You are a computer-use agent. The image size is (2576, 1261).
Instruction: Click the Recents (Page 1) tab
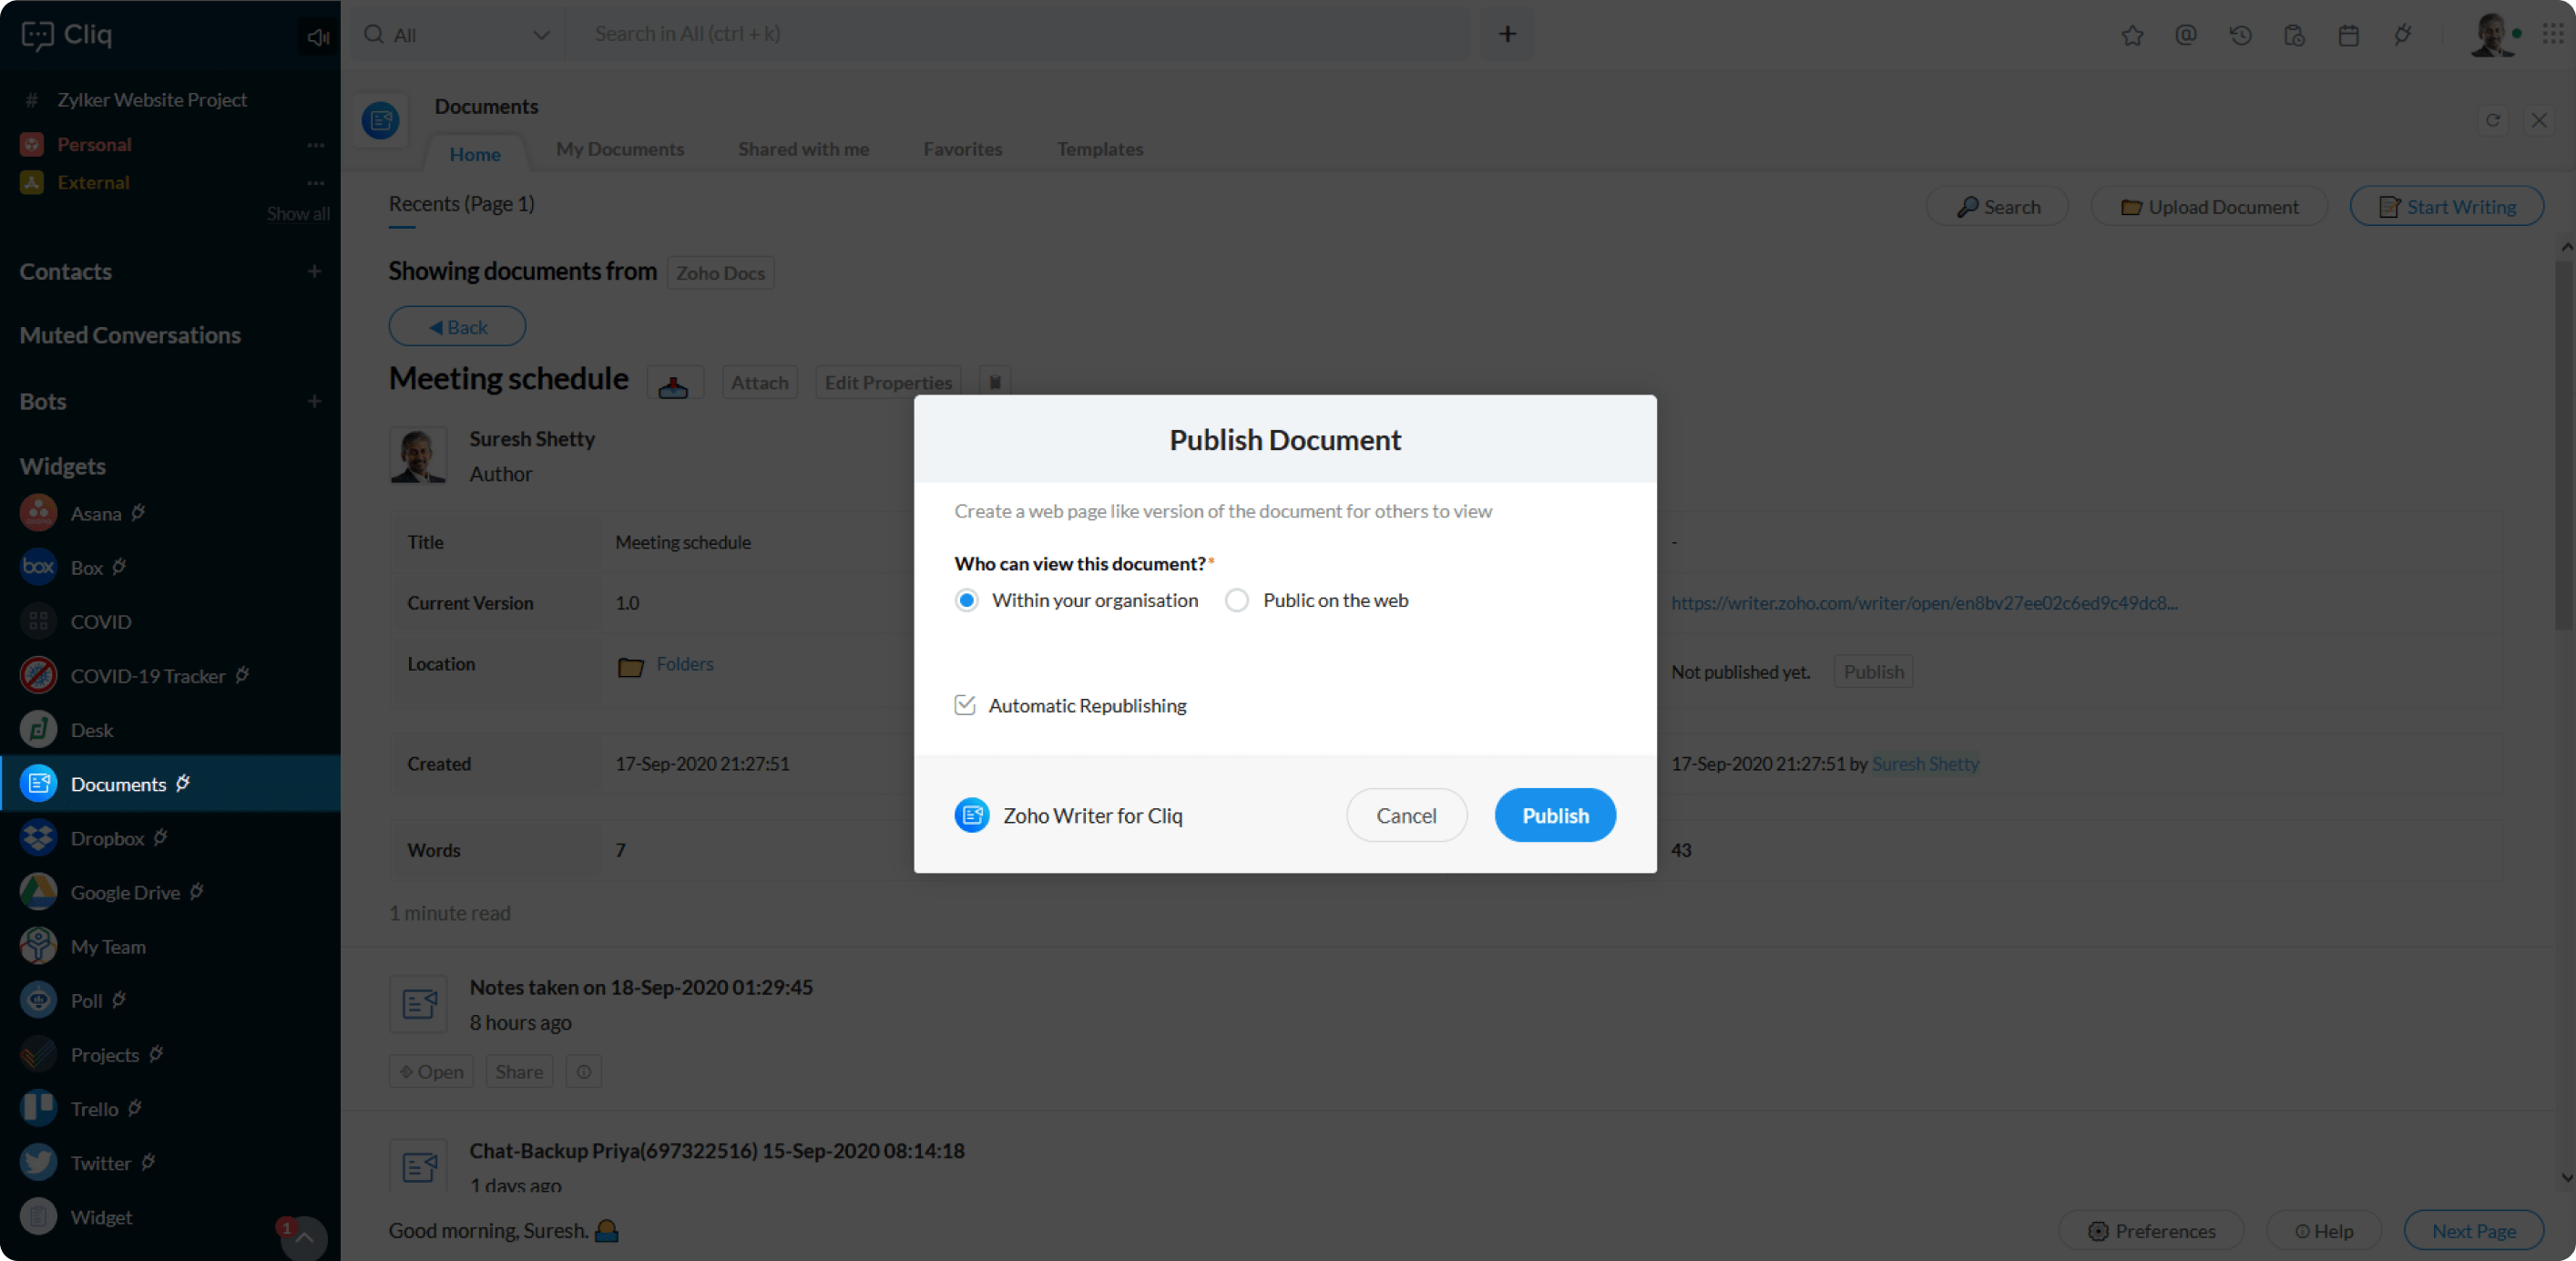(x=461, y=204)
